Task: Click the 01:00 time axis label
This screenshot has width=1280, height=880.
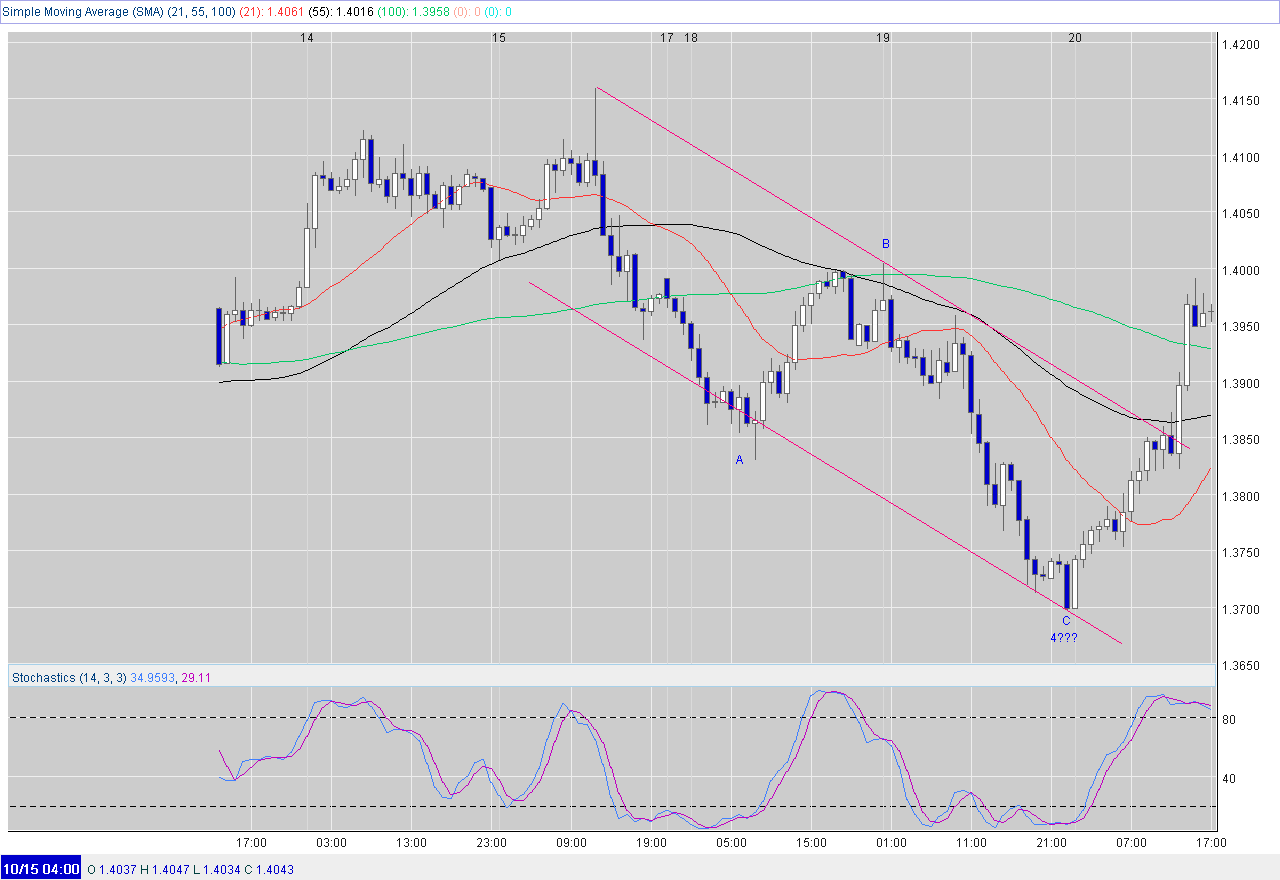Action: point(891,843)
